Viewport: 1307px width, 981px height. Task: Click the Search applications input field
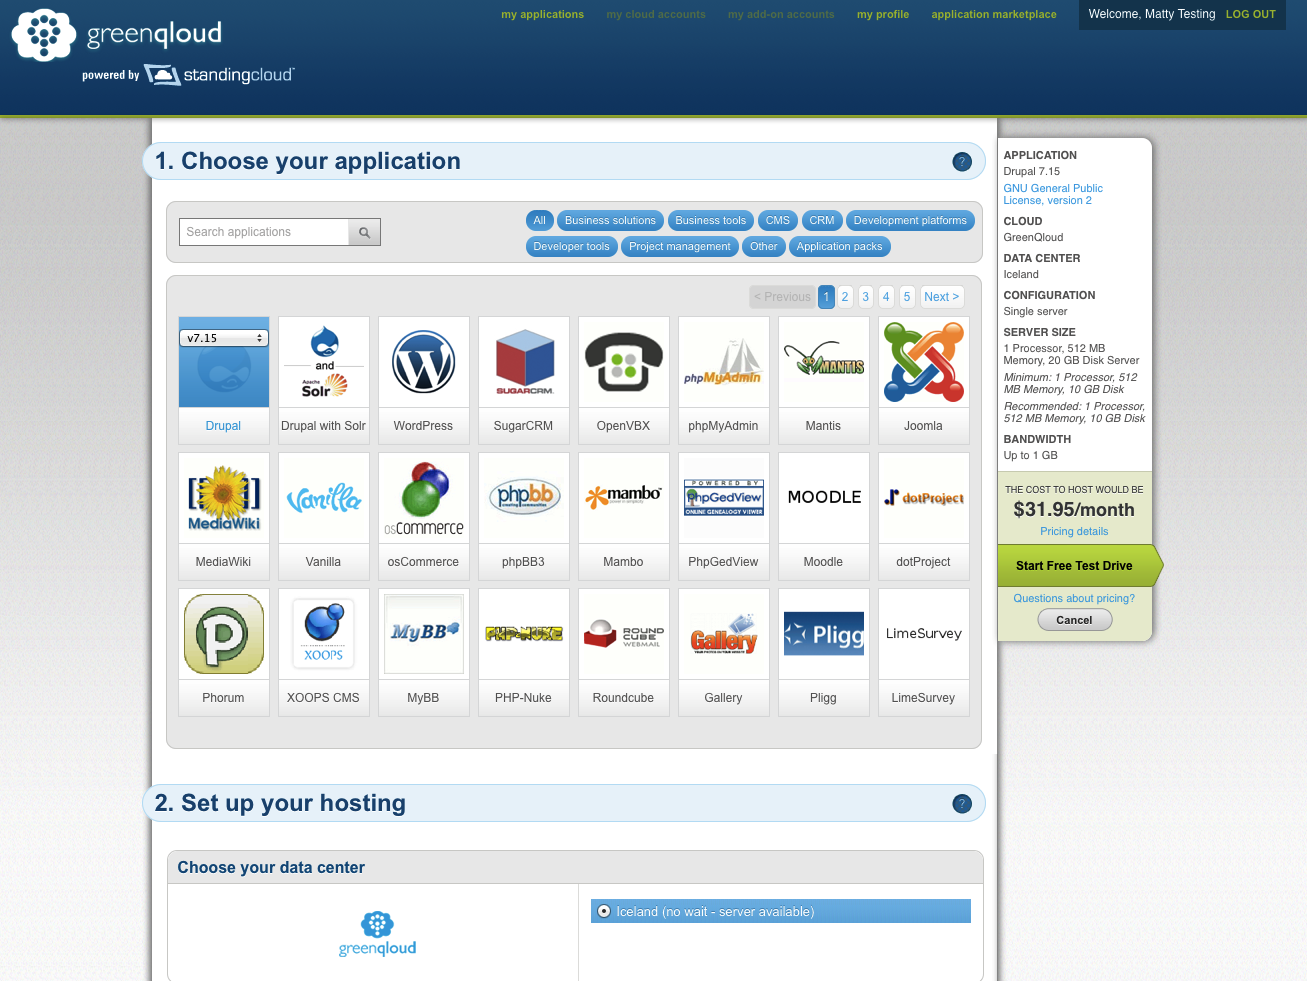click(x=264, y=232)
